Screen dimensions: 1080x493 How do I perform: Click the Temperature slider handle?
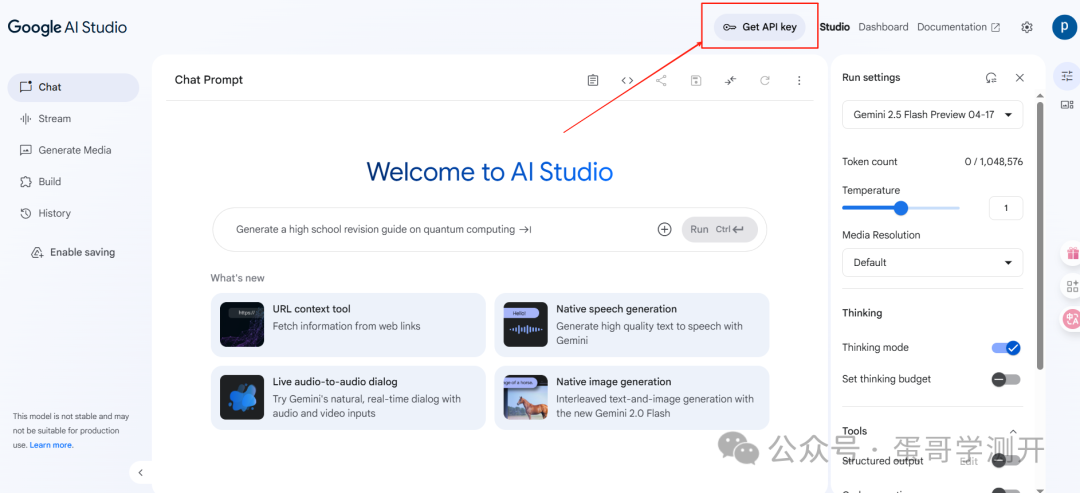coord(900,208)
